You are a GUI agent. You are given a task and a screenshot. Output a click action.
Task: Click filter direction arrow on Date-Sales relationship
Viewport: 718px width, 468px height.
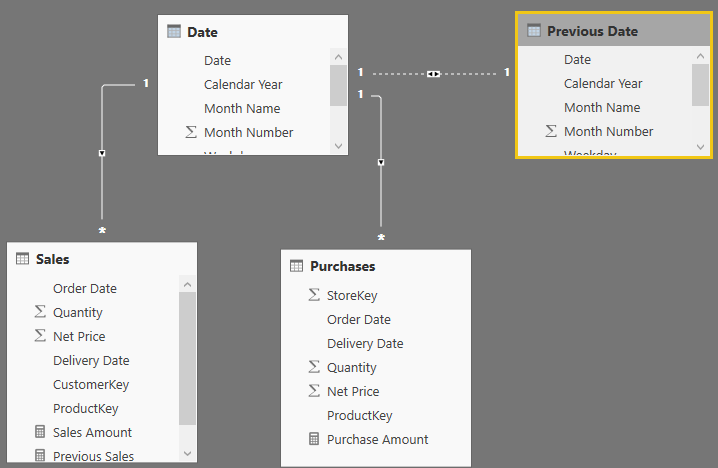tap(102, 153)
